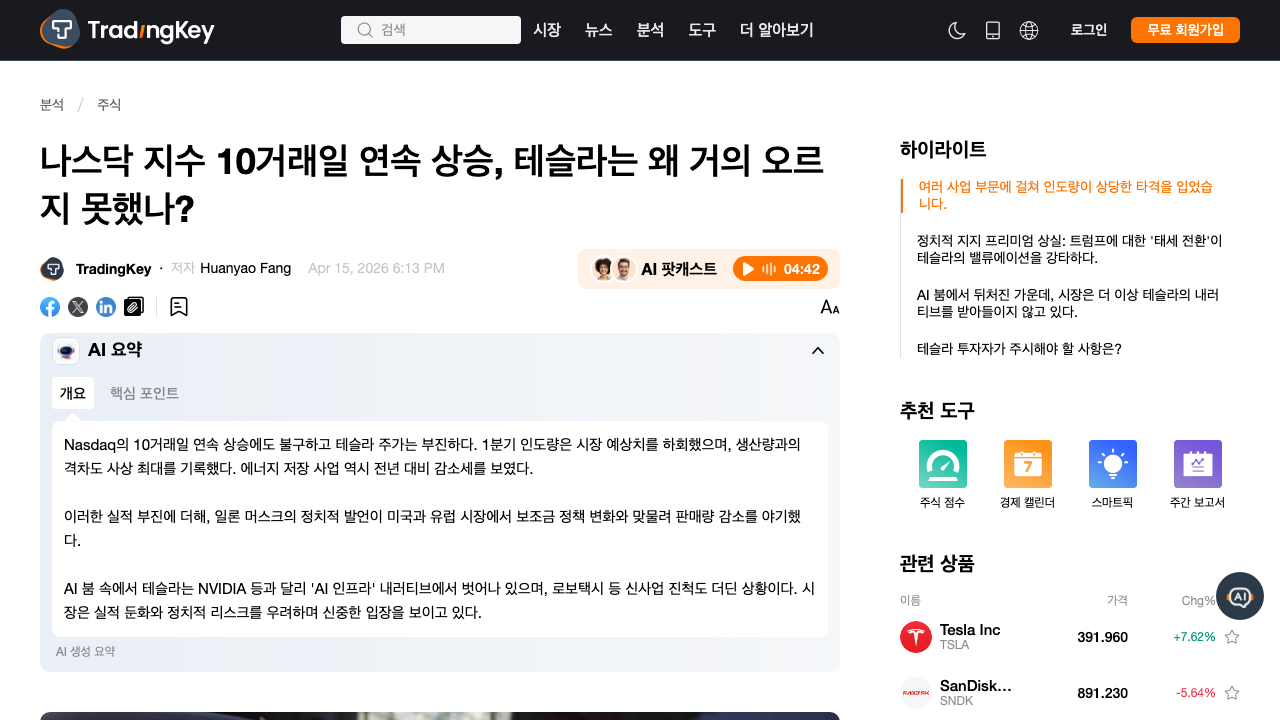Share the article on X
This screenshot has height=720, width=1280.
[78, 307]
